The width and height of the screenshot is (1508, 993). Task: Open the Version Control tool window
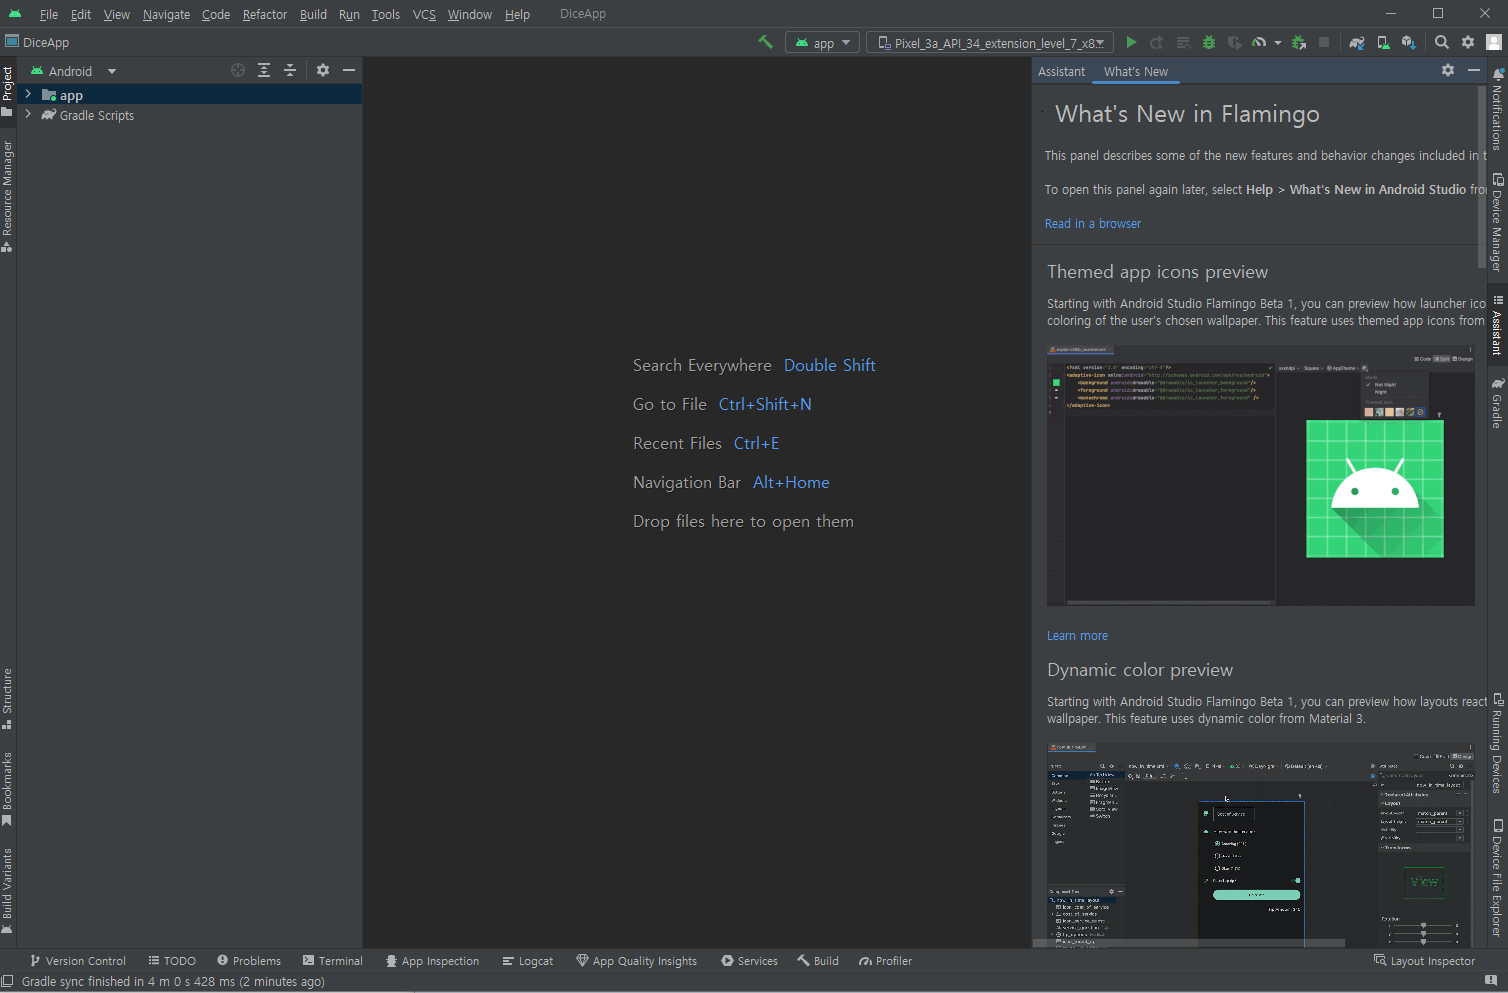pyautogui.click(x=78, y=961)
